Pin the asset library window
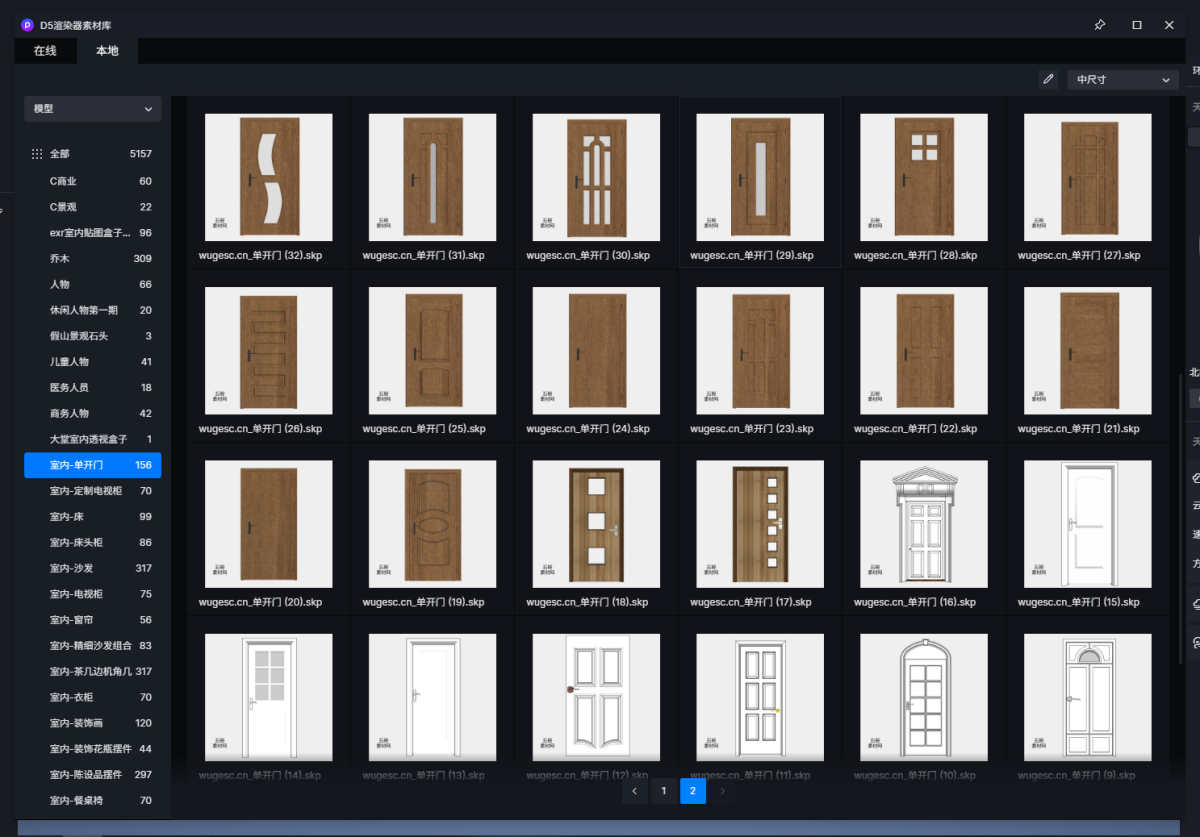This screenshot has height=837, width=1200. click(1100, 25)
